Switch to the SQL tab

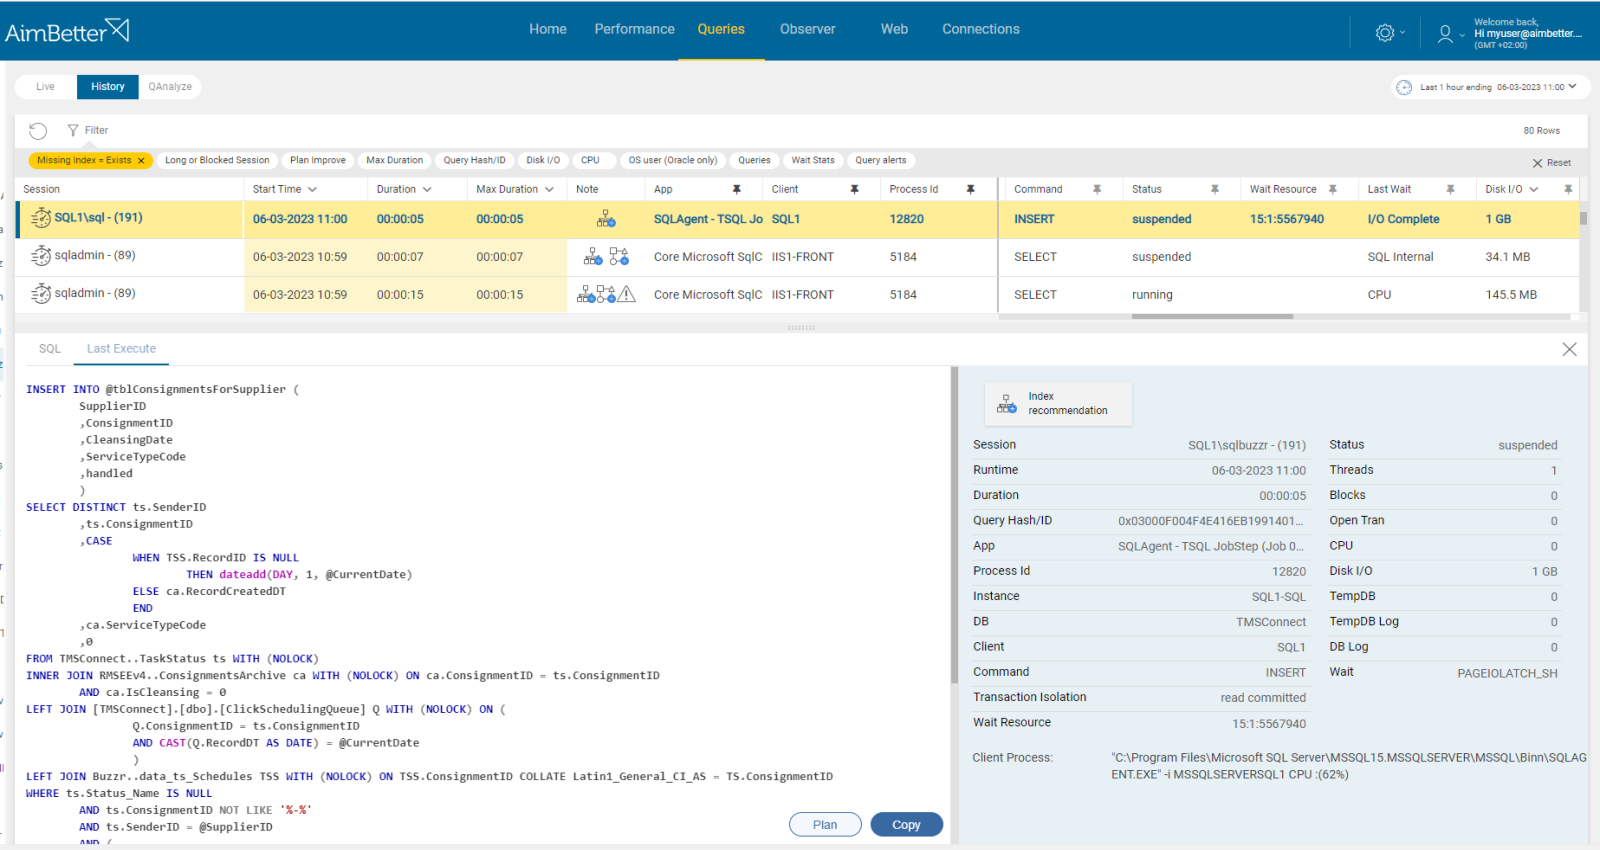coord(50,349)
